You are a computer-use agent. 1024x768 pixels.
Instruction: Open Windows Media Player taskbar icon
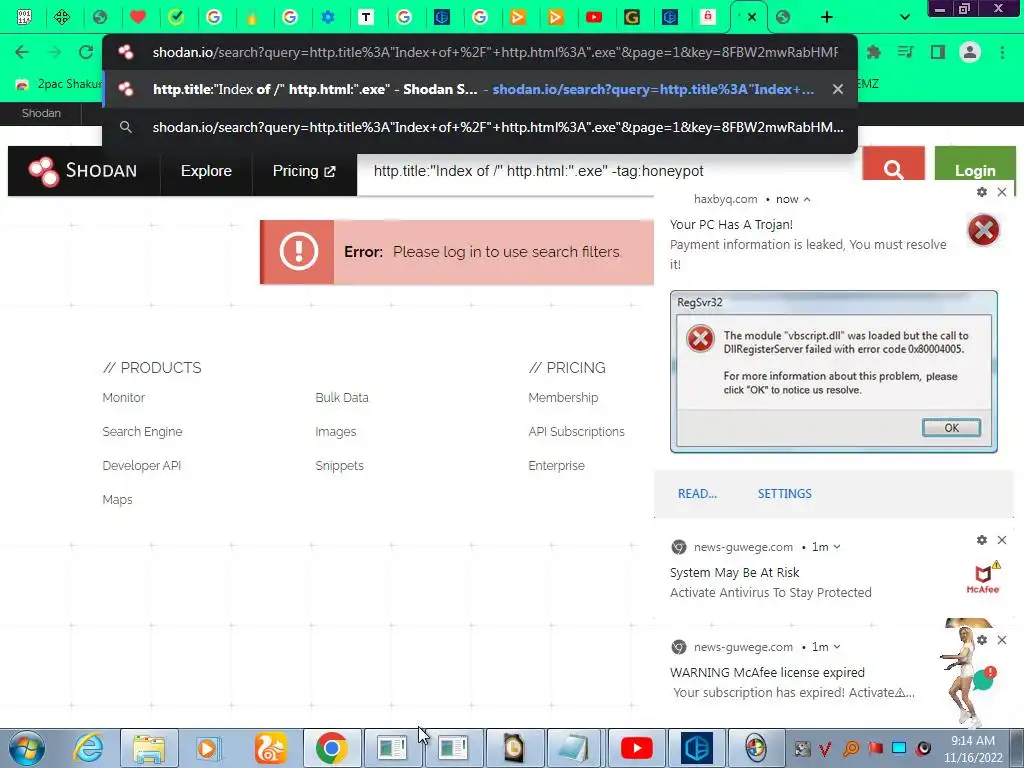pyautogui.click(x=209, y=748)
